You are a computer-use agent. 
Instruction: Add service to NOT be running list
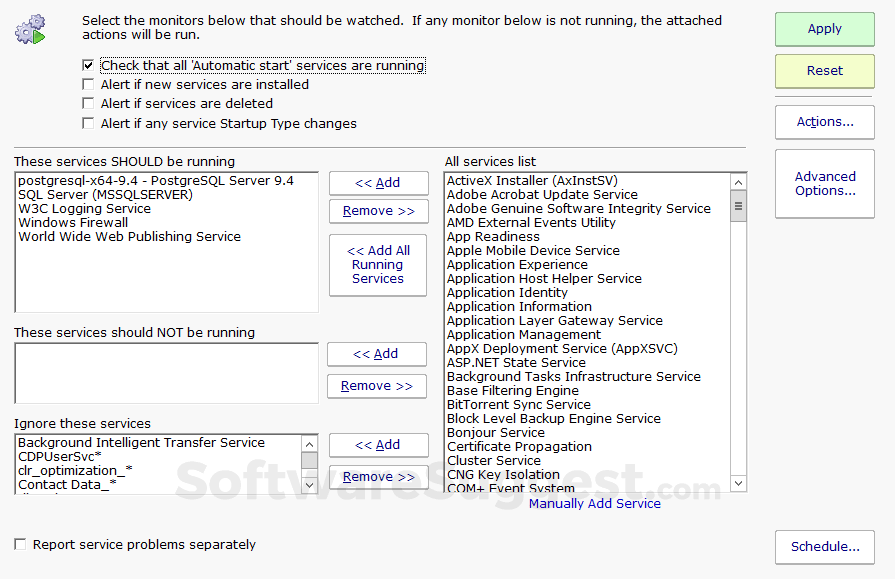coord(376,354)
